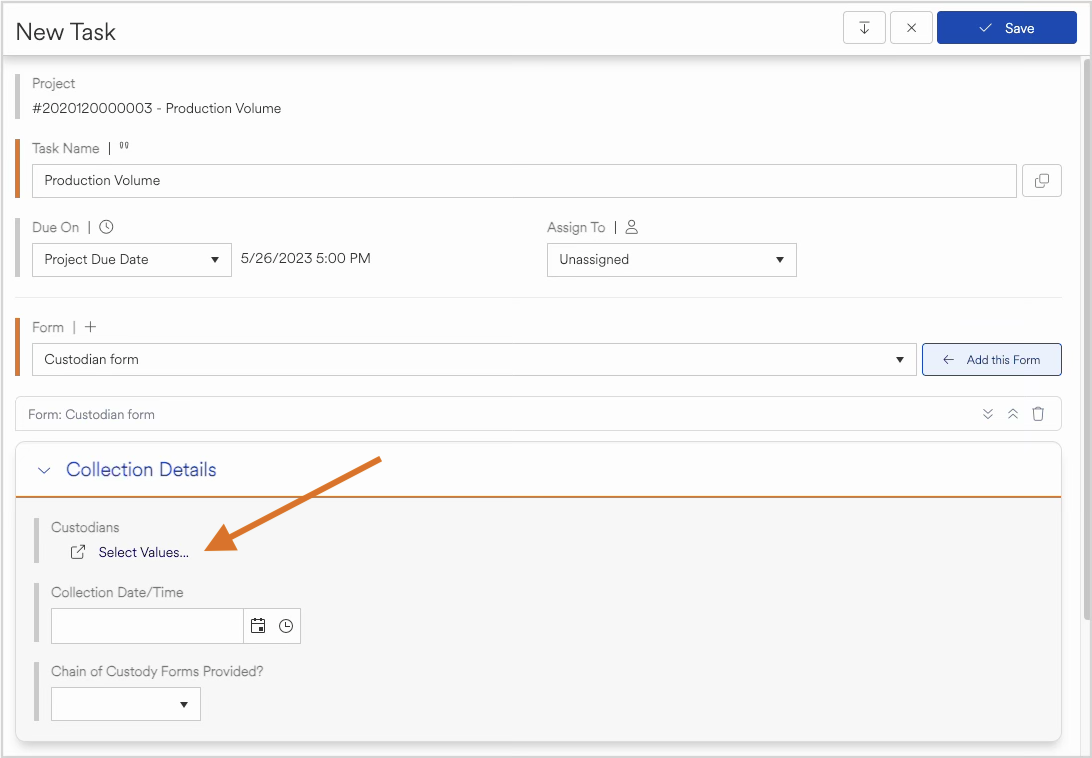
Task: Click the plus icon beside Form label
Action: click(x=91, y=327)
